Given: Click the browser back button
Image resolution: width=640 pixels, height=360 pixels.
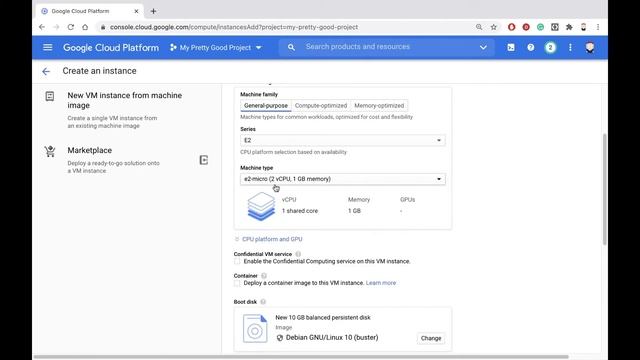Looking at the screenshot, I should pos(42,27).
